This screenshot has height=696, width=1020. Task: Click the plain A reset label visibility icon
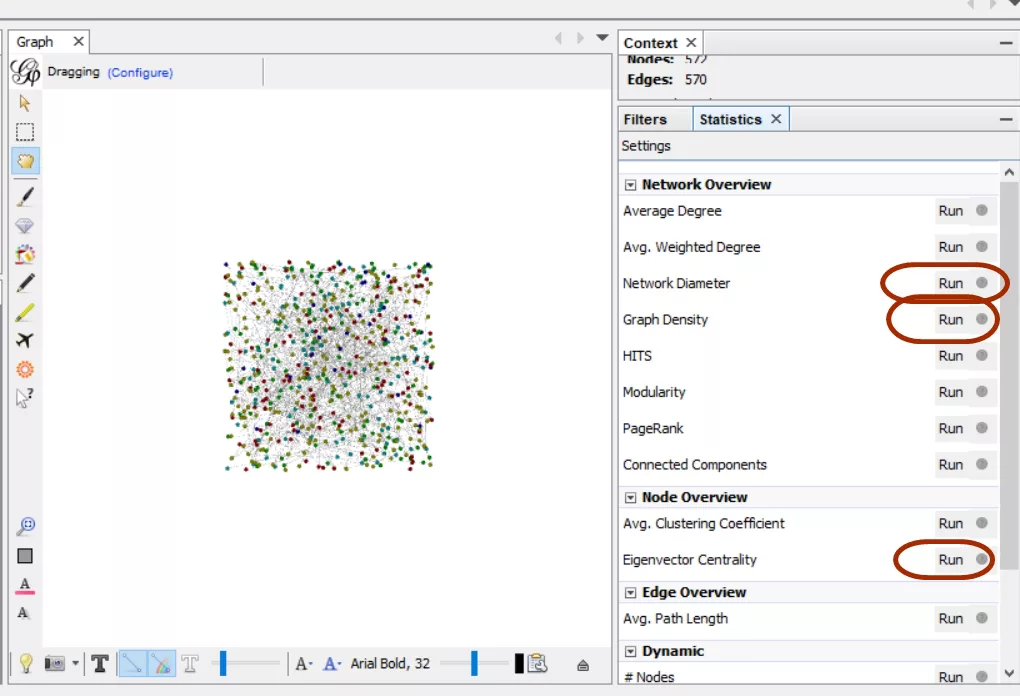23,613
